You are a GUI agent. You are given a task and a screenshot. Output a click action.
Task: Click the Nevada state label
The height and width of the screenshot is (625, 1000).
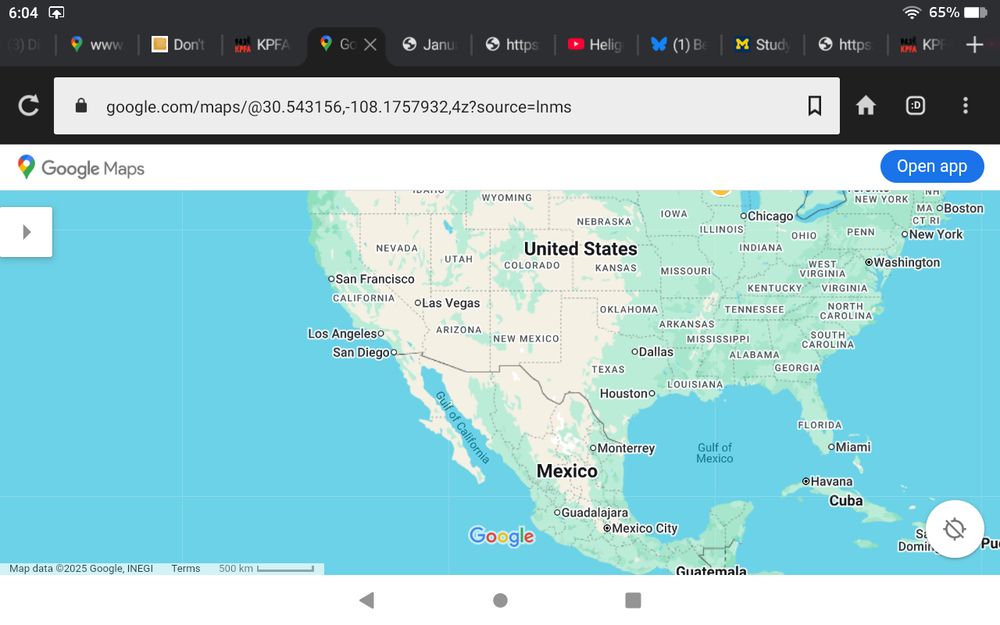coord(397,248)
